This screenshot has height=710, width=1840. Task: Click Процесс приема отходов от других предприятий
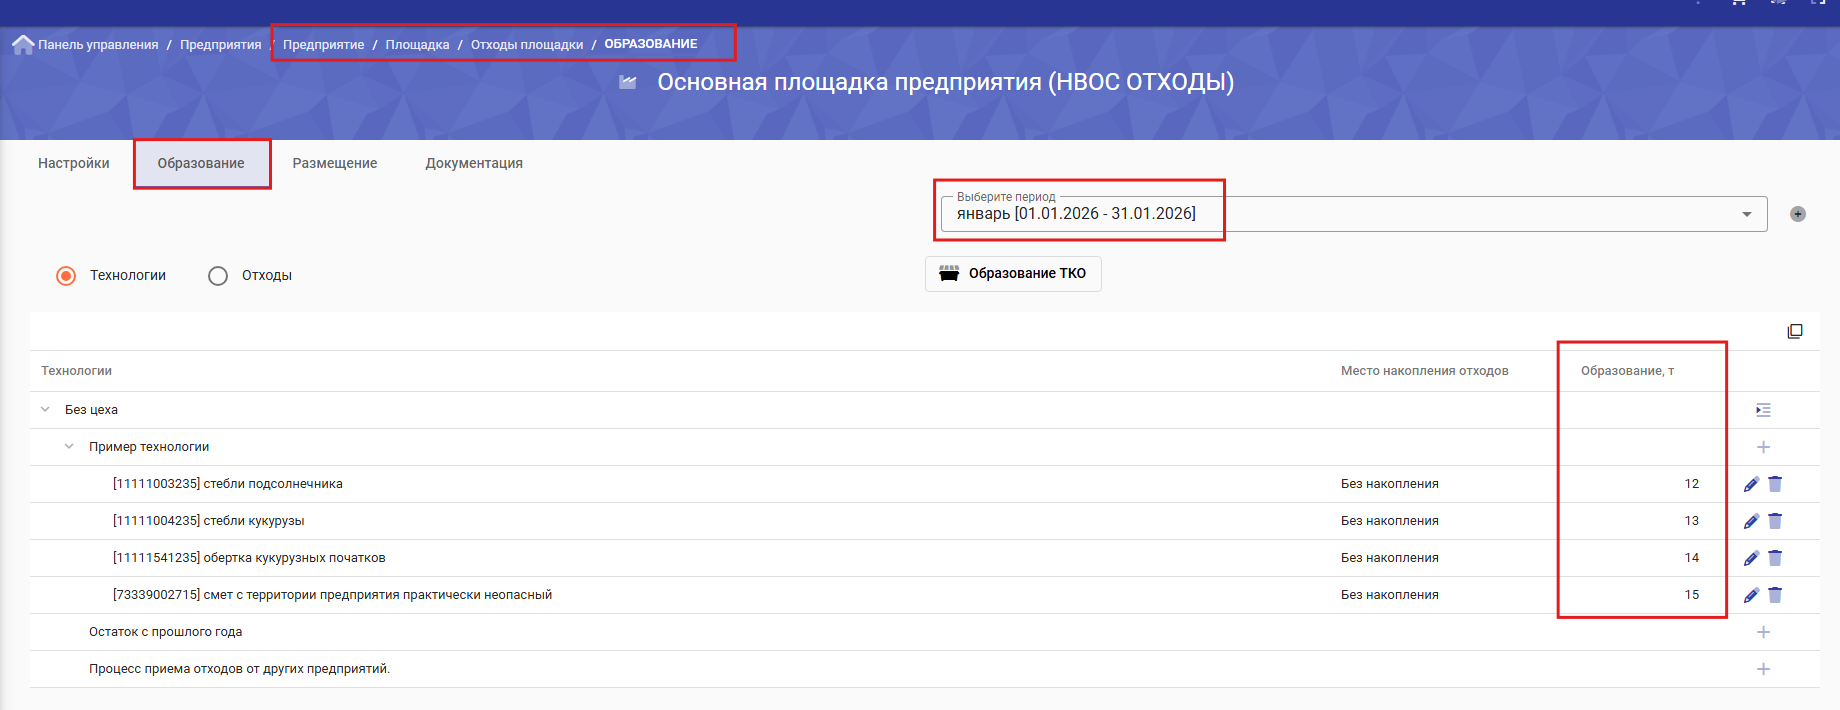(239, 669)
